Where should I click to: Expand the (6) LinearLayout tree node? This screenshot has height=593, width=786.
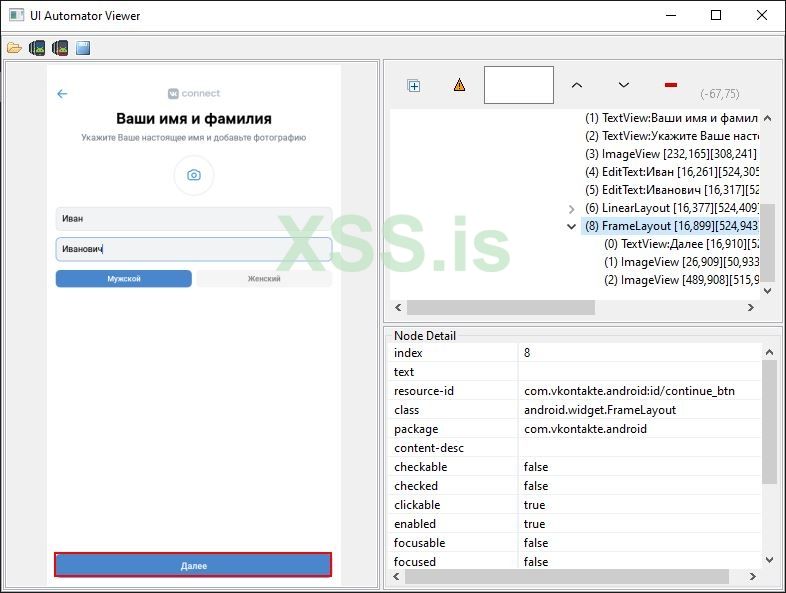[571, 209]
